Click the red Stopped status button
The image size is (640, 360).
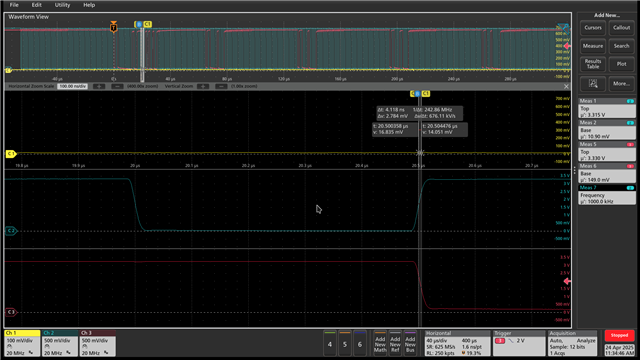pyautogui.click(x=619, y=336)
